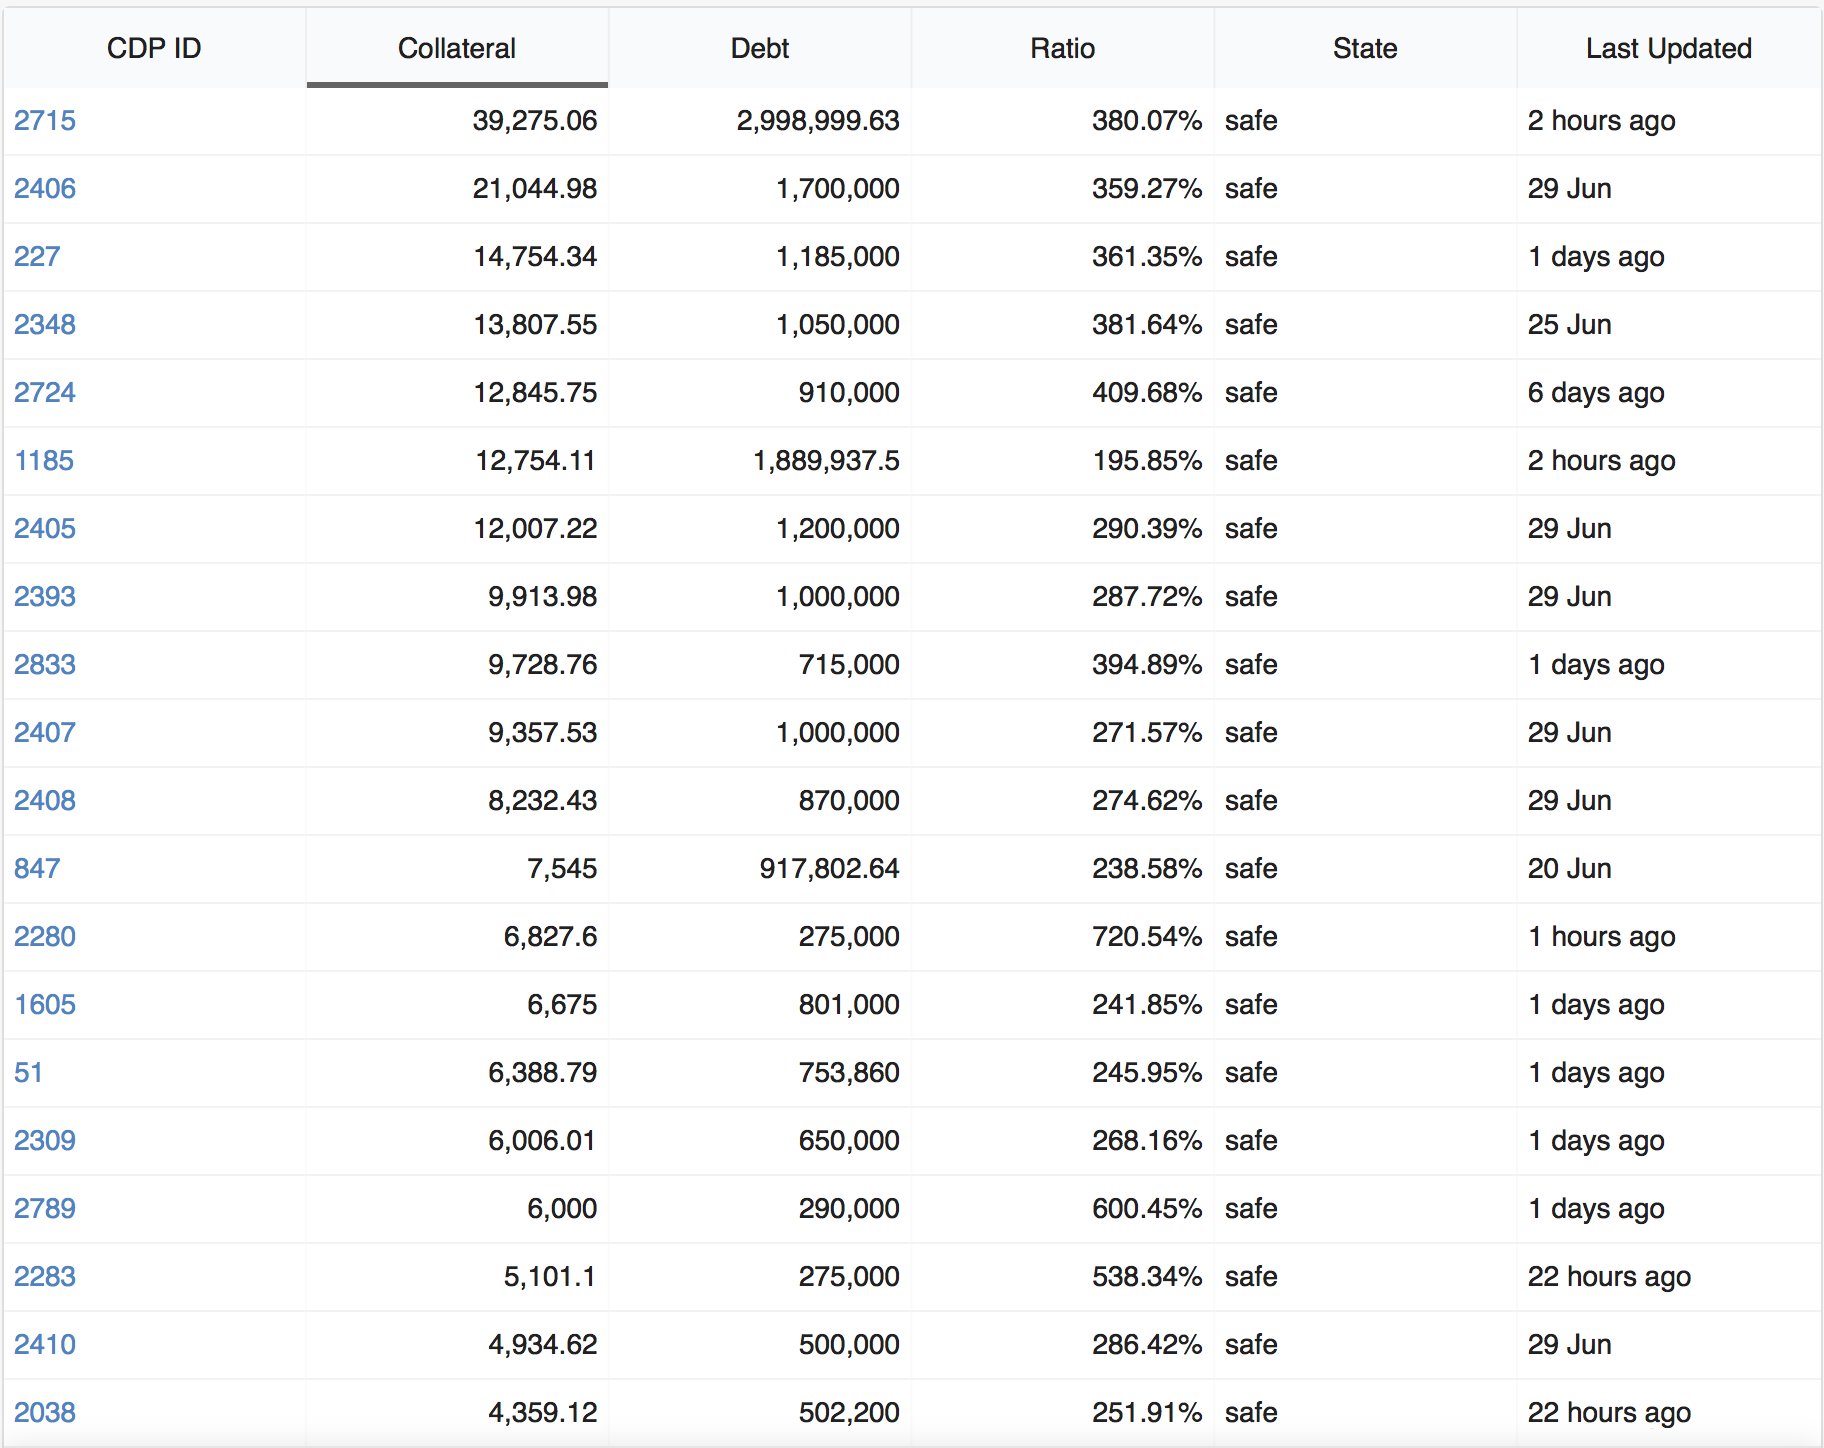Screen dimensions: 1824x1448
Task: Sort by the Ratio column header
Action: pos(1063,48)
